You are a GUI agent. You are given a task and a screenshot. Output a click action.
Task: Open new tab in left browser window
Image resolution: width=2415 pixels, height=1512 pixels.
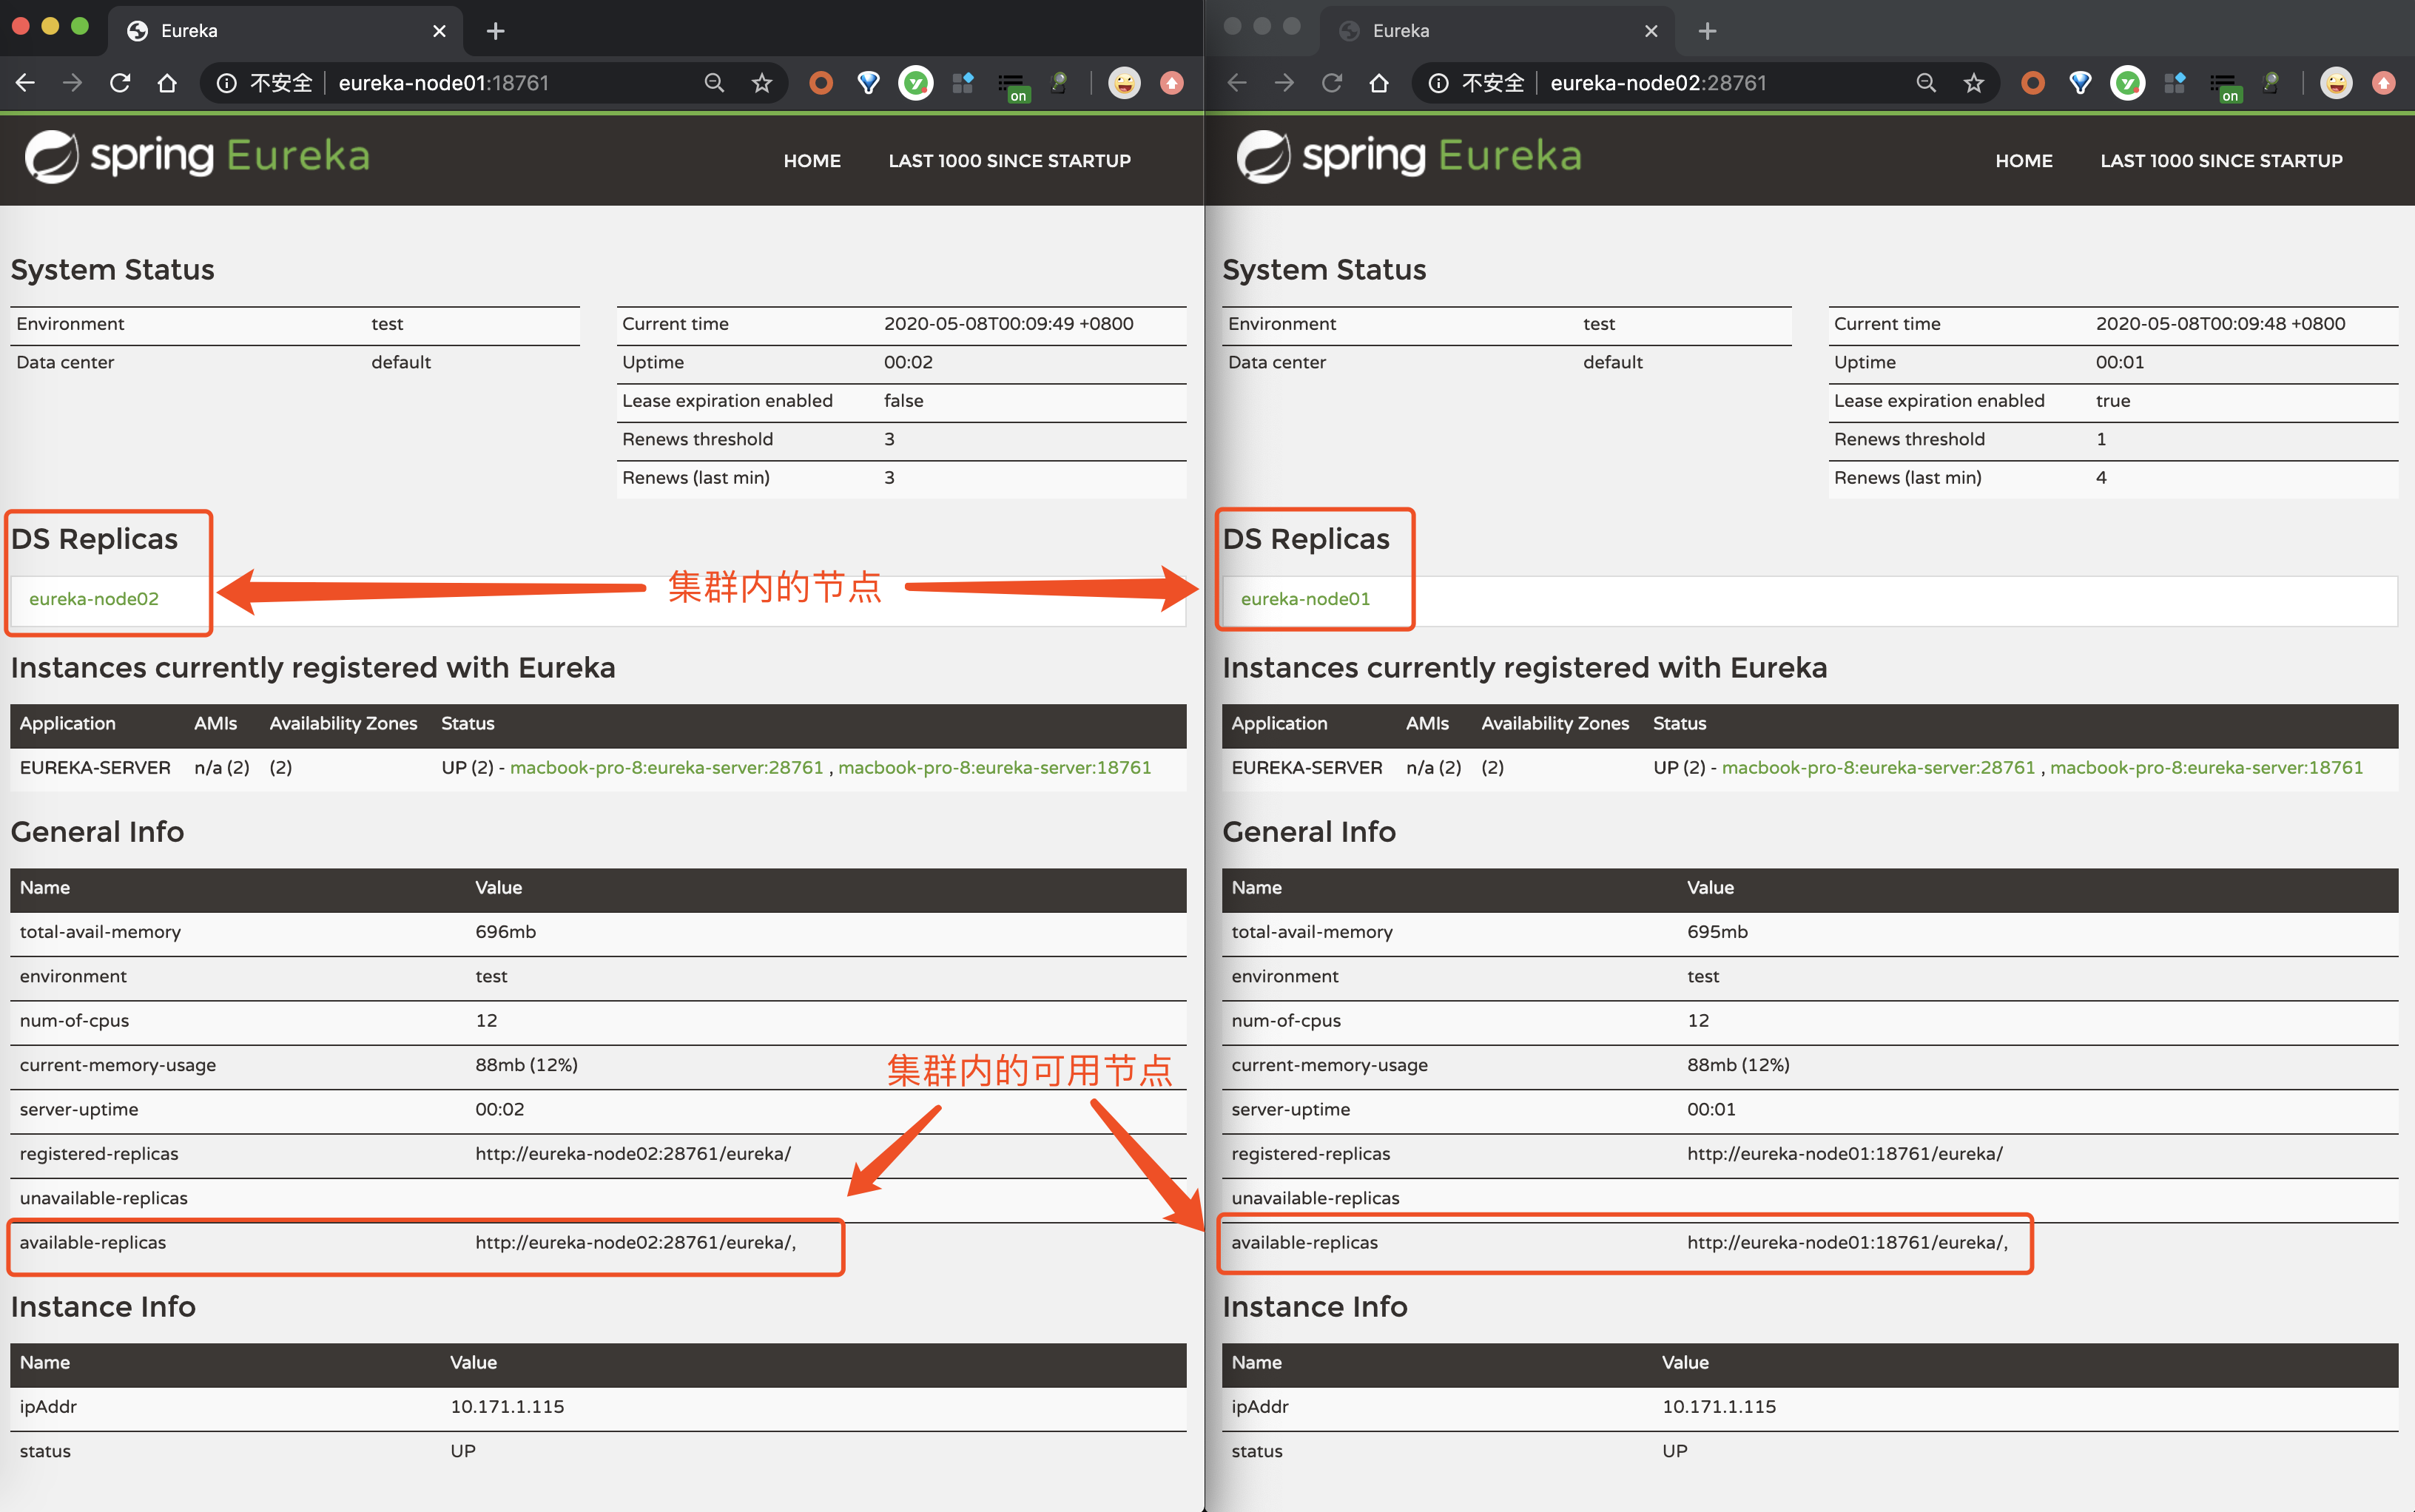(495, 31)
